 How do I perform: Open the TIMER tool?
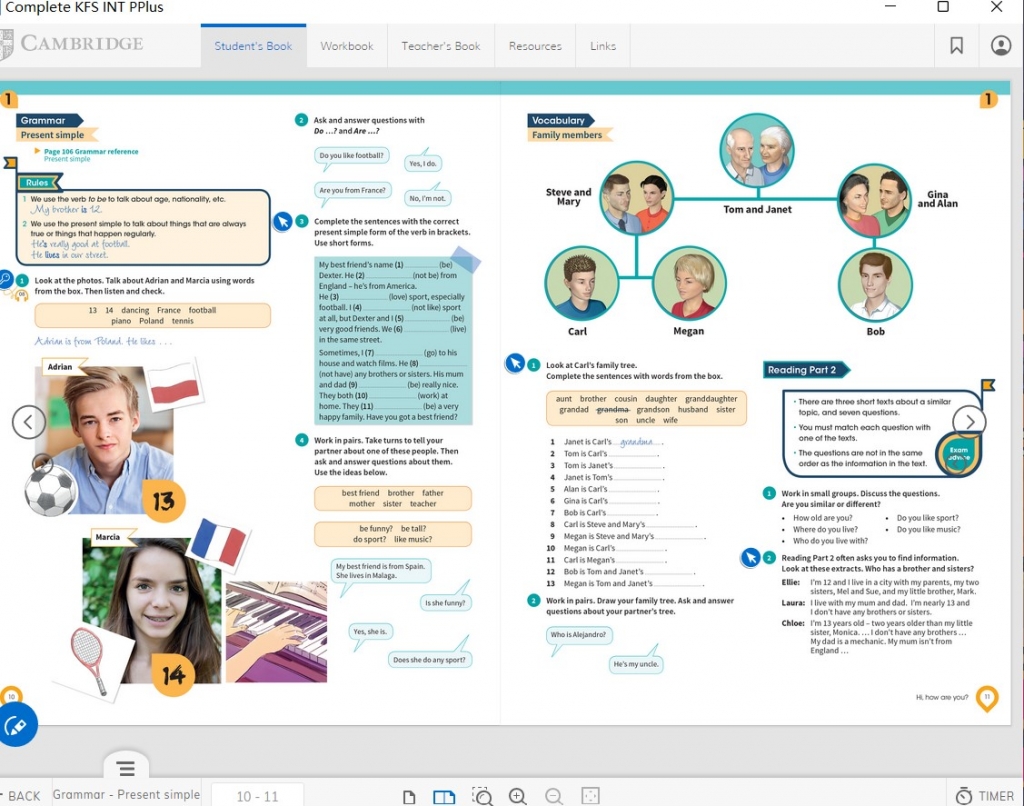(x=985, y=796)
